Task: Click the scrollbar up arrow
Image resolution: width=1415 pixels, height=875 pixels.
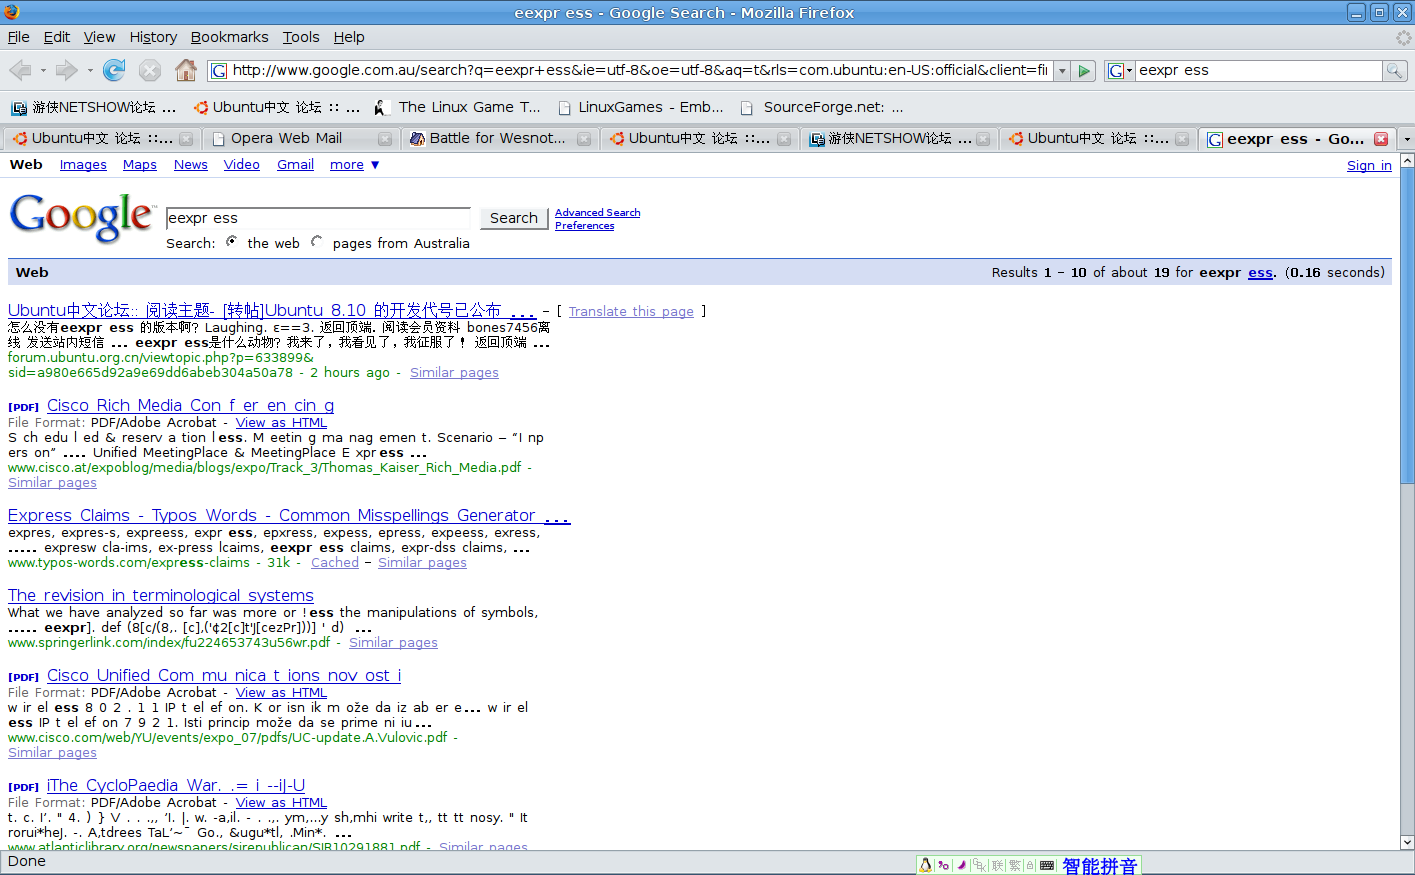Action: click(x=1407, y=160)
